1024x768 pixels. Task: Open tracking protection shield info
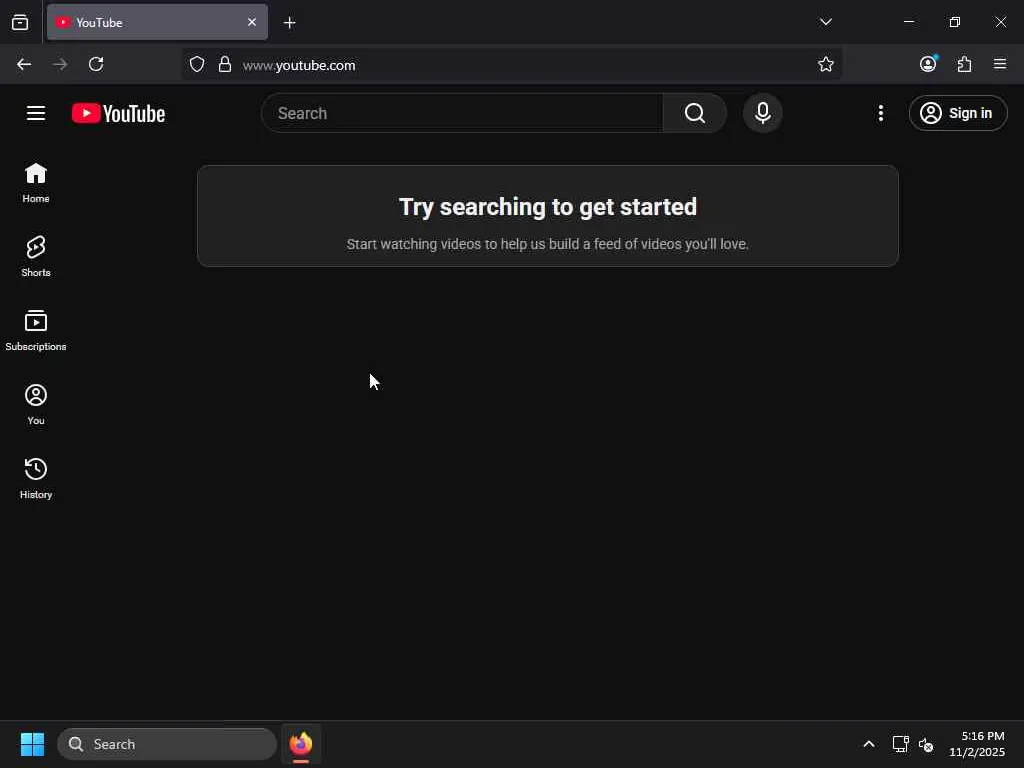197,65
